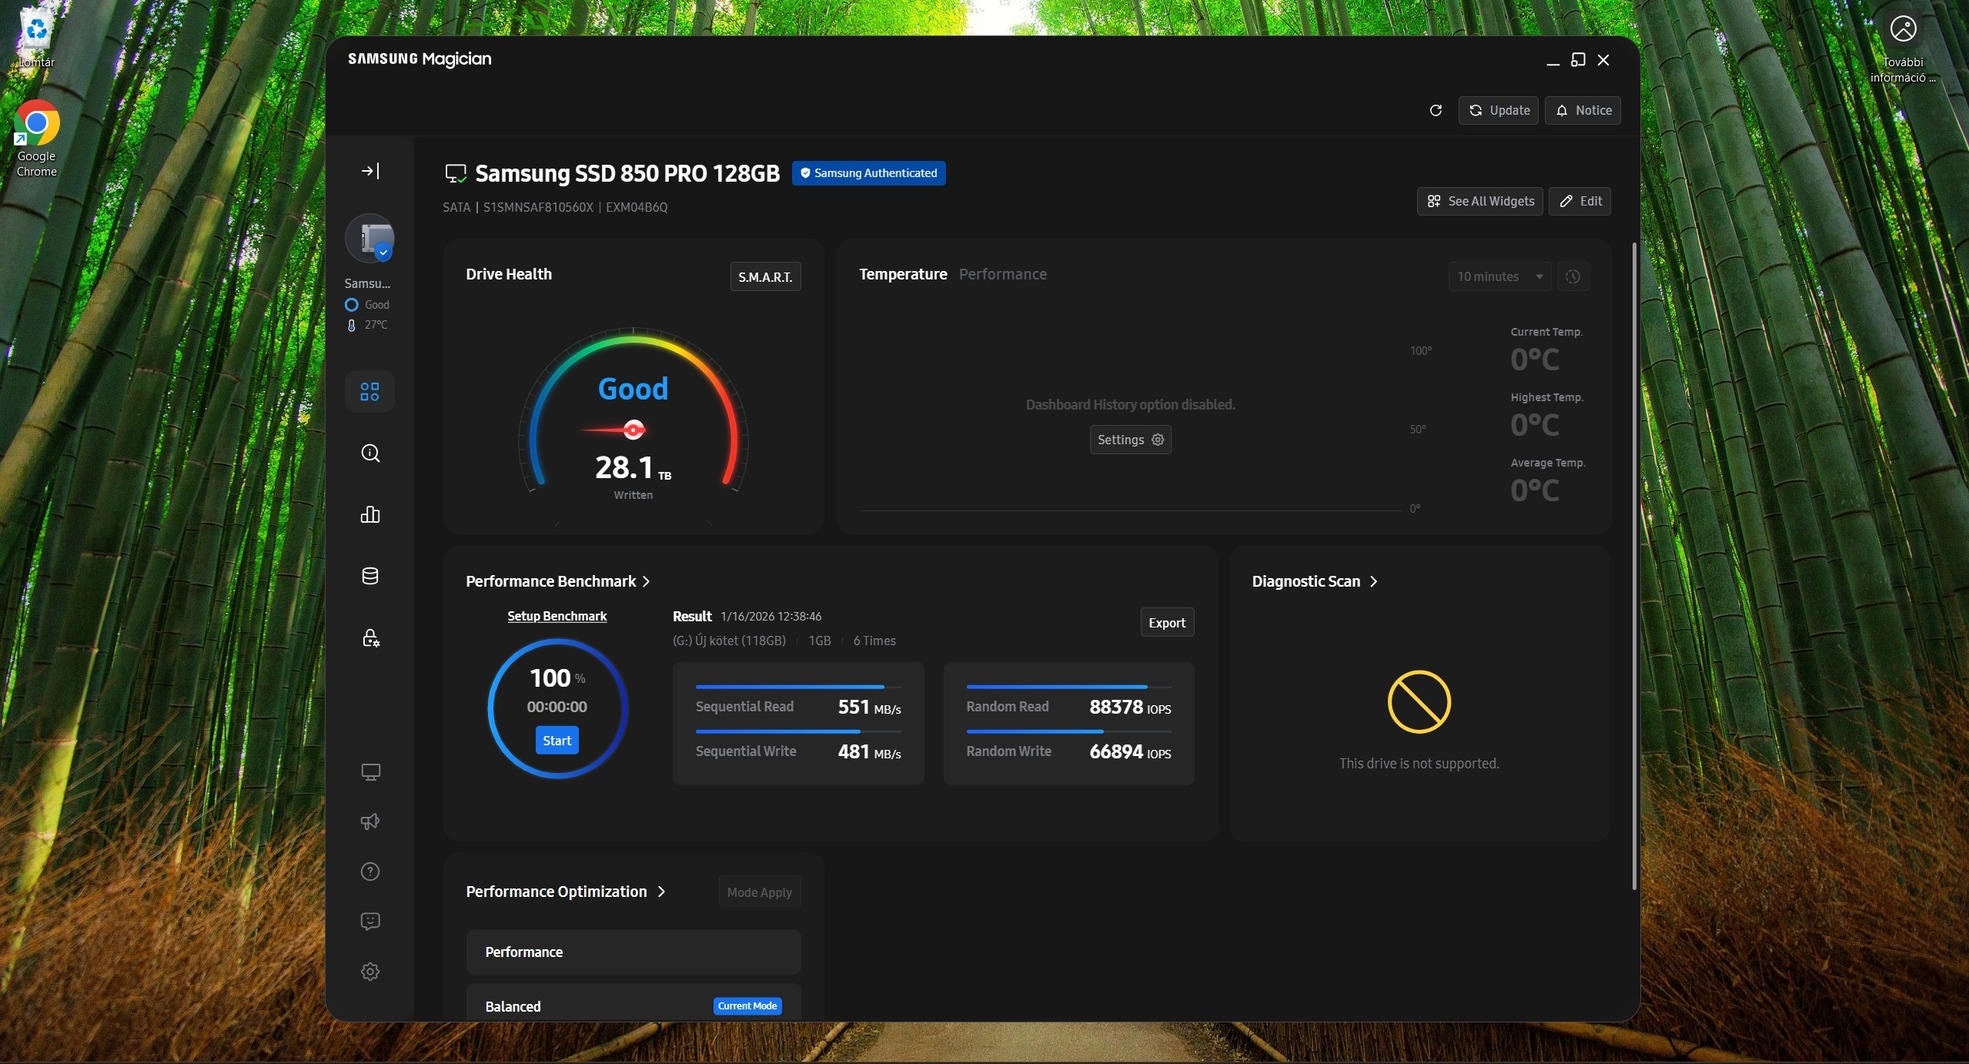
Task: Close the Samsung Magician window
Action: [x=1604, y=60]
